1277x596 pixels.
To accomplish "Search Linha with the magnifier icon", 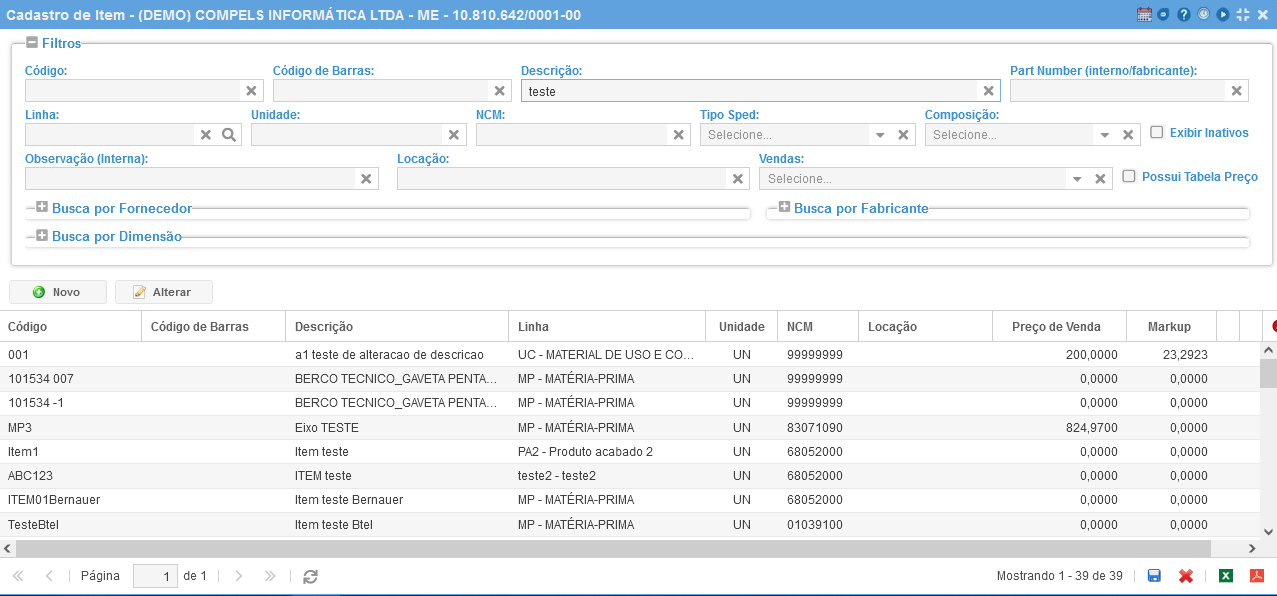I will 228,135.
